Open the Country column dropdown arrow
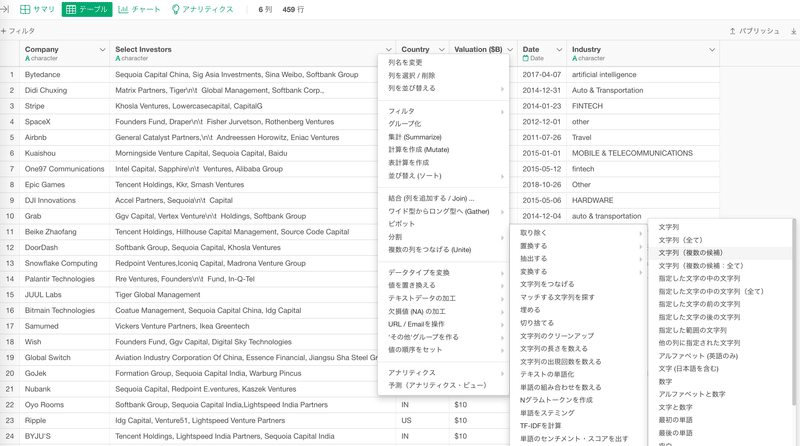 [x=442, y=49]
